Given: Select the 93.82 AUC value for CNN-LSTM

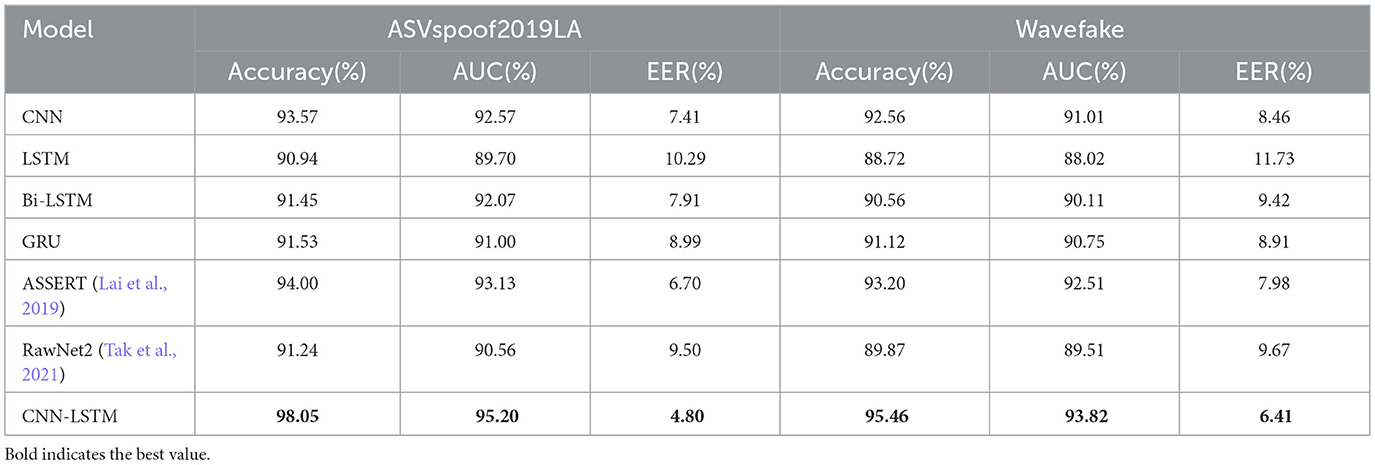Looking at the screenshot, I should (x=1073, y=415).
